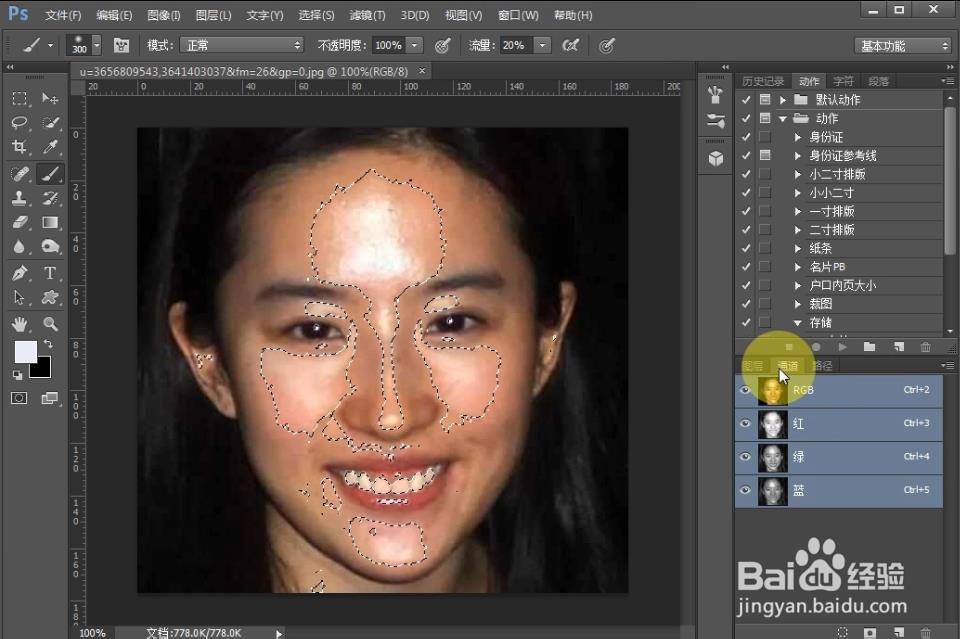Toggle pressure for brush size

pyautogui.click(x=607, y=45)
